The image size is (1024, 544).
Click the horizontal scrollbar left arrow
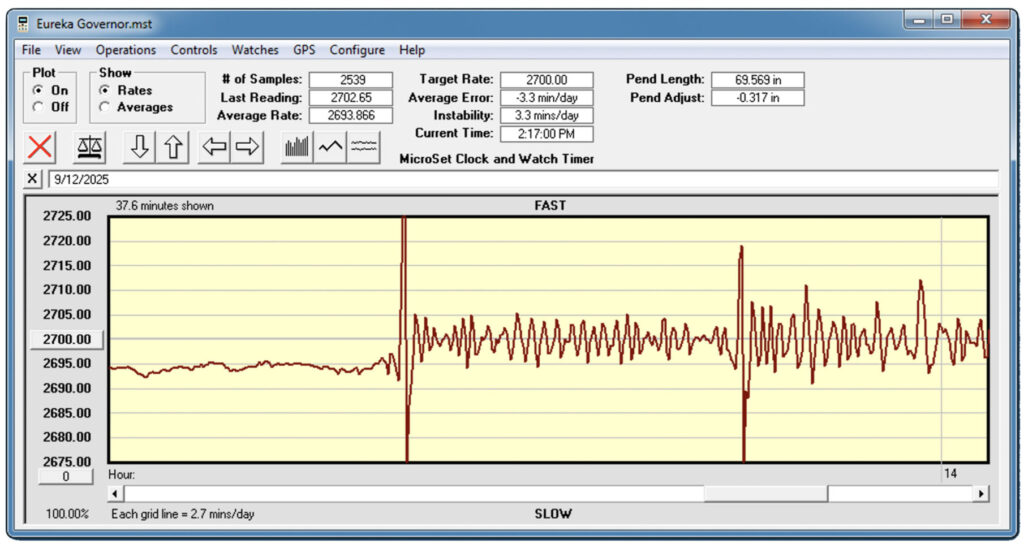pyautogui.click(x=116, y=493)
